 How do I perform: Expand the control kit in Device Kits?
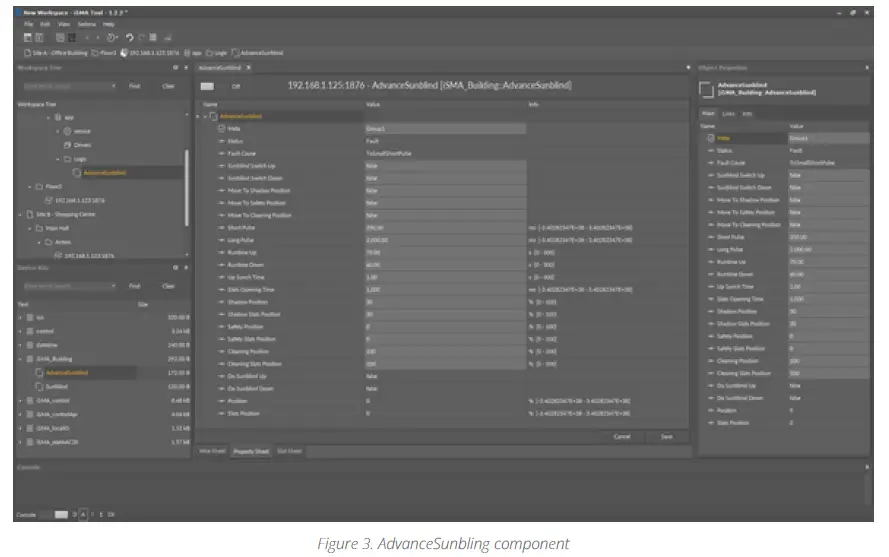[21, 331]
